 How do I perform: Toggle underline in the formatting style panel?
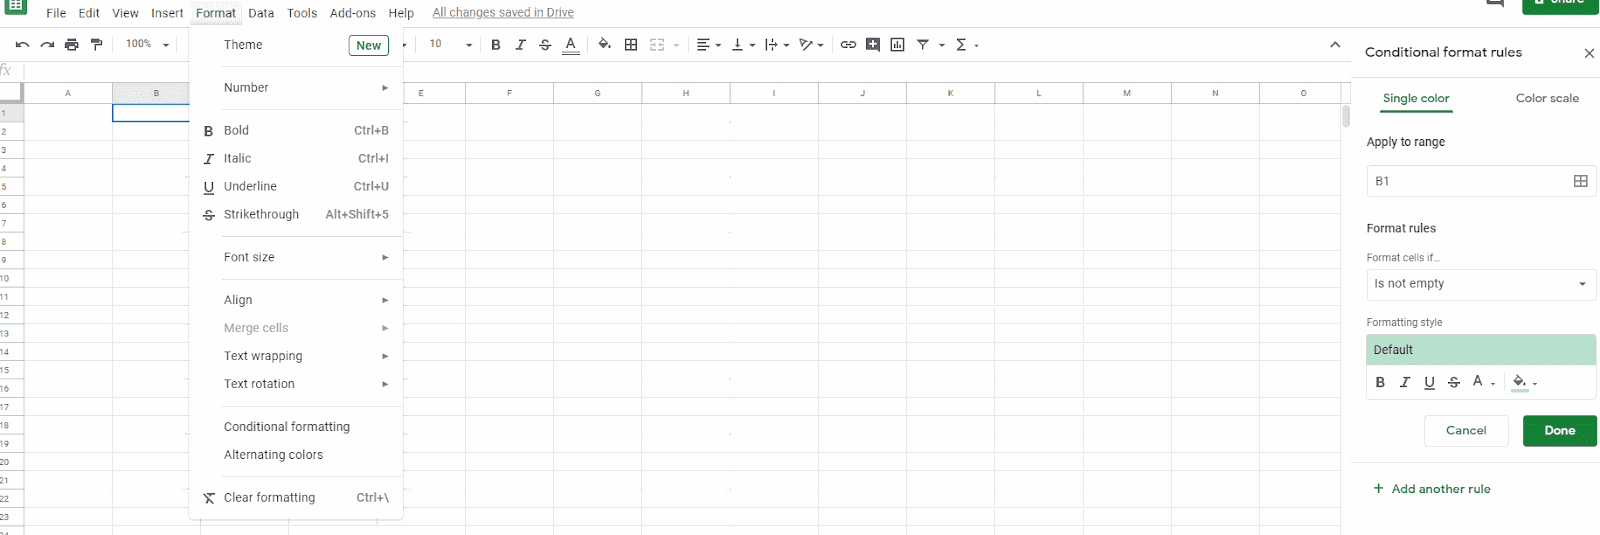click(x=1429, y=382)
